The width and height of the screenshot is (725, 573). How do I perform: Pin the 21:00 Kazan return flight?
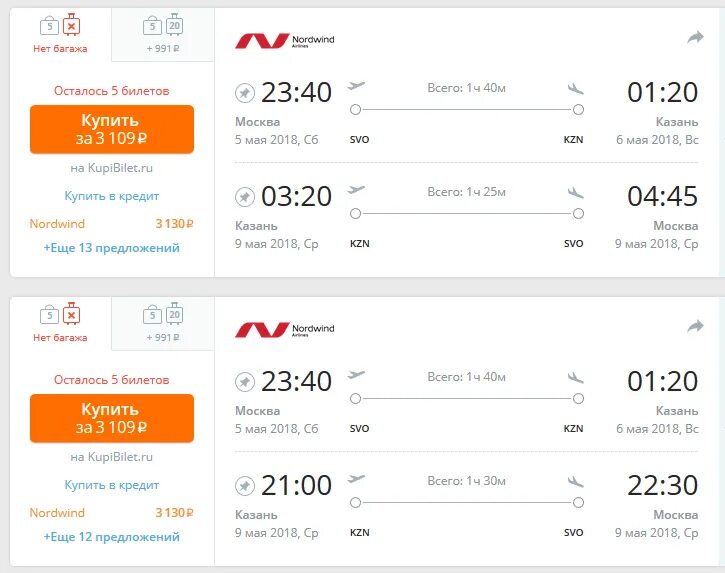[245, 486]
